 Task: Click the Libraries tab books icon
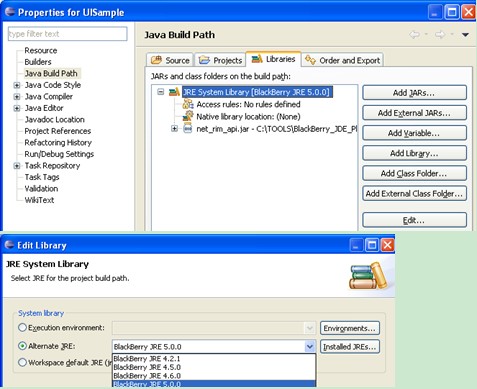257,59
